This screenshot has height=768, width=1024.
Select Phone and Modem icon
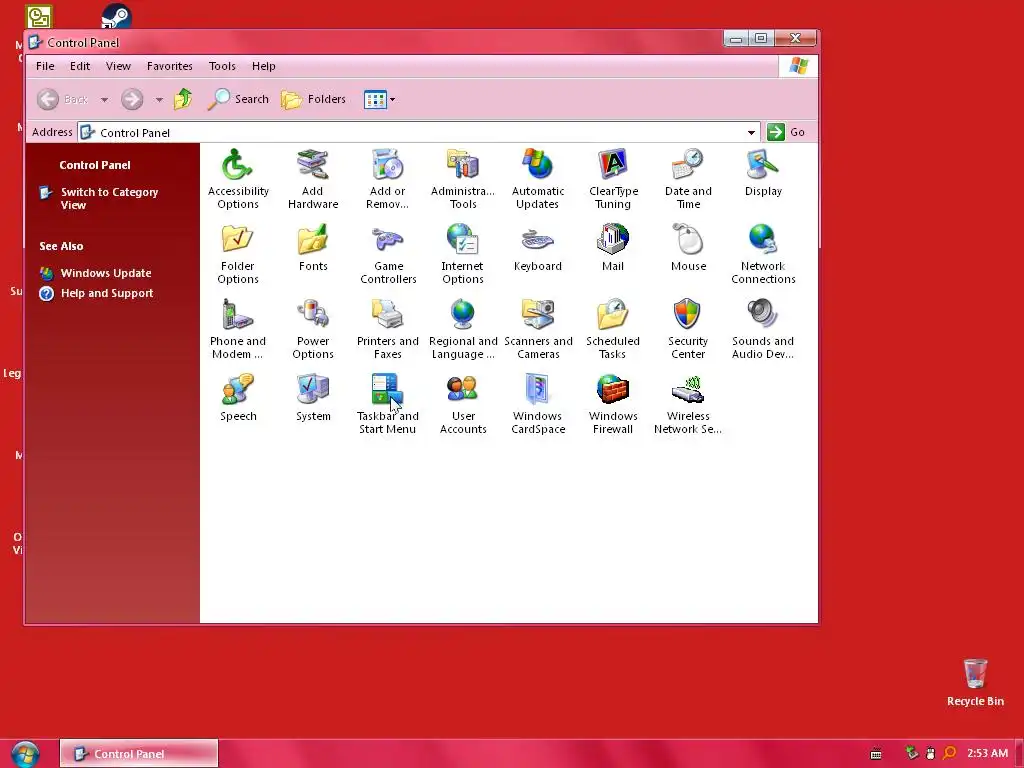pos(238,328)
